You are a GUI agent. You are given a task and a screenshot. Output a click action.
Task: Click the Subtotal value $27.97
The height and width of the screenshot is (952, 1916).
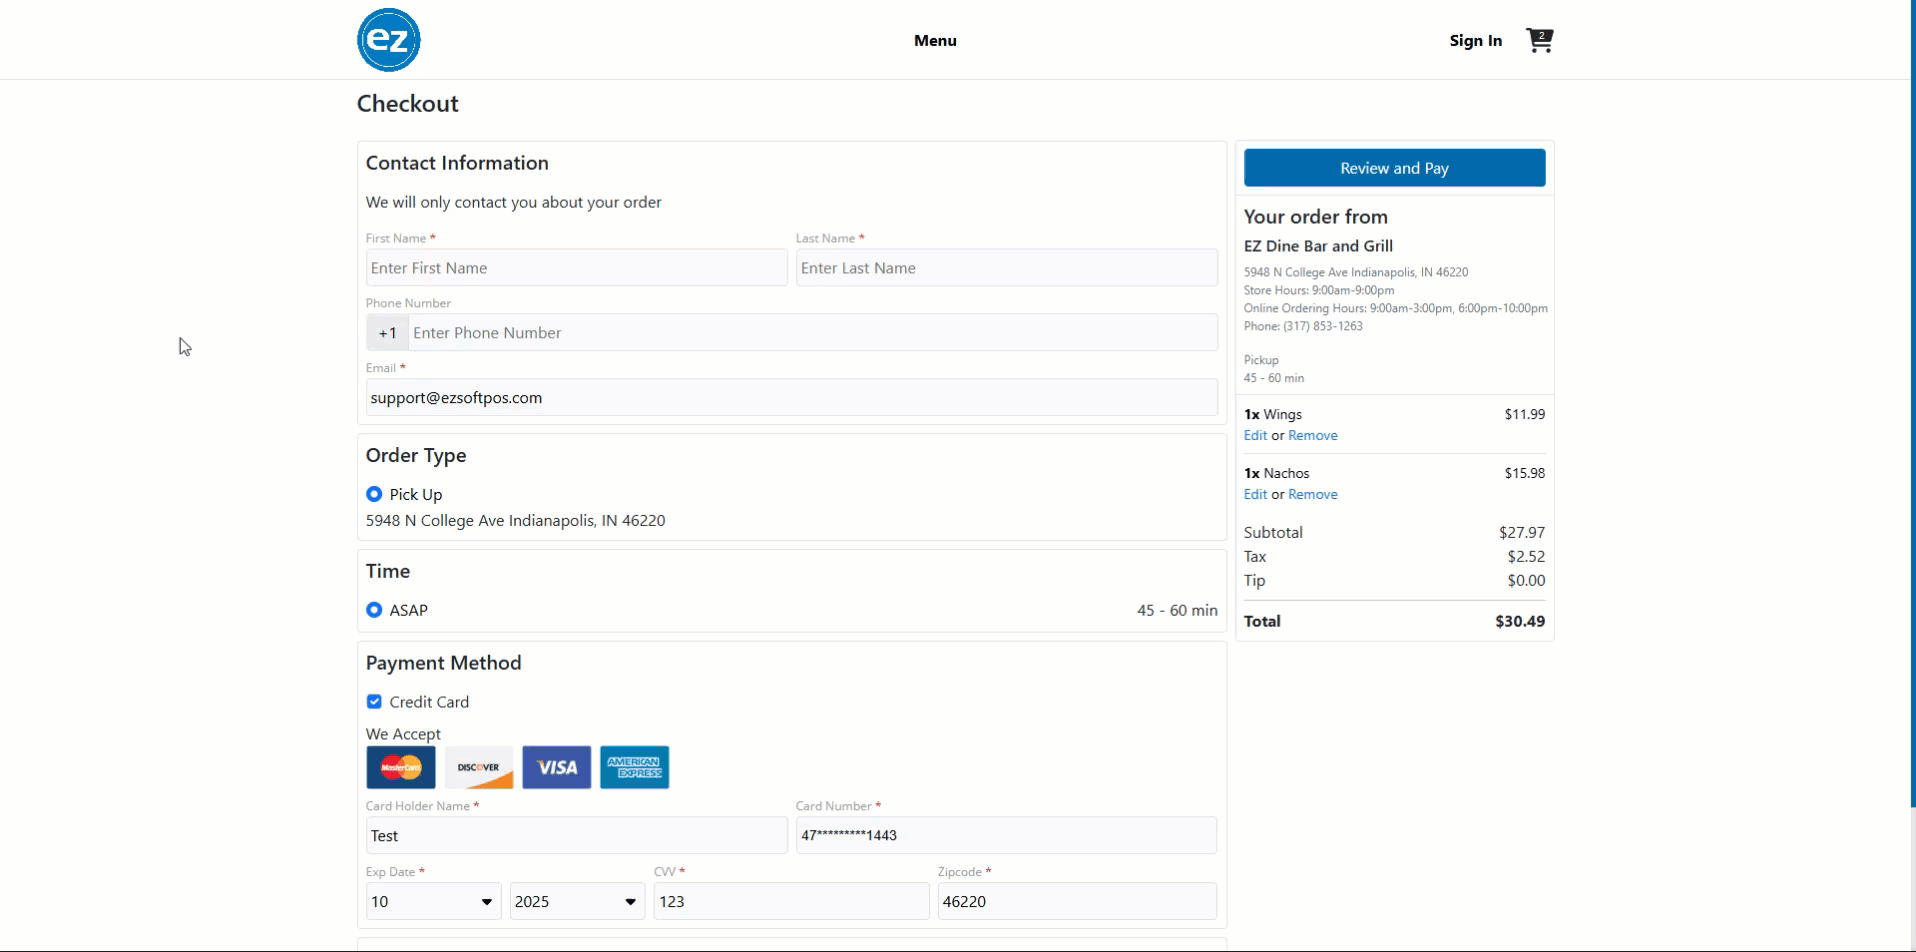click(1522, 533)
